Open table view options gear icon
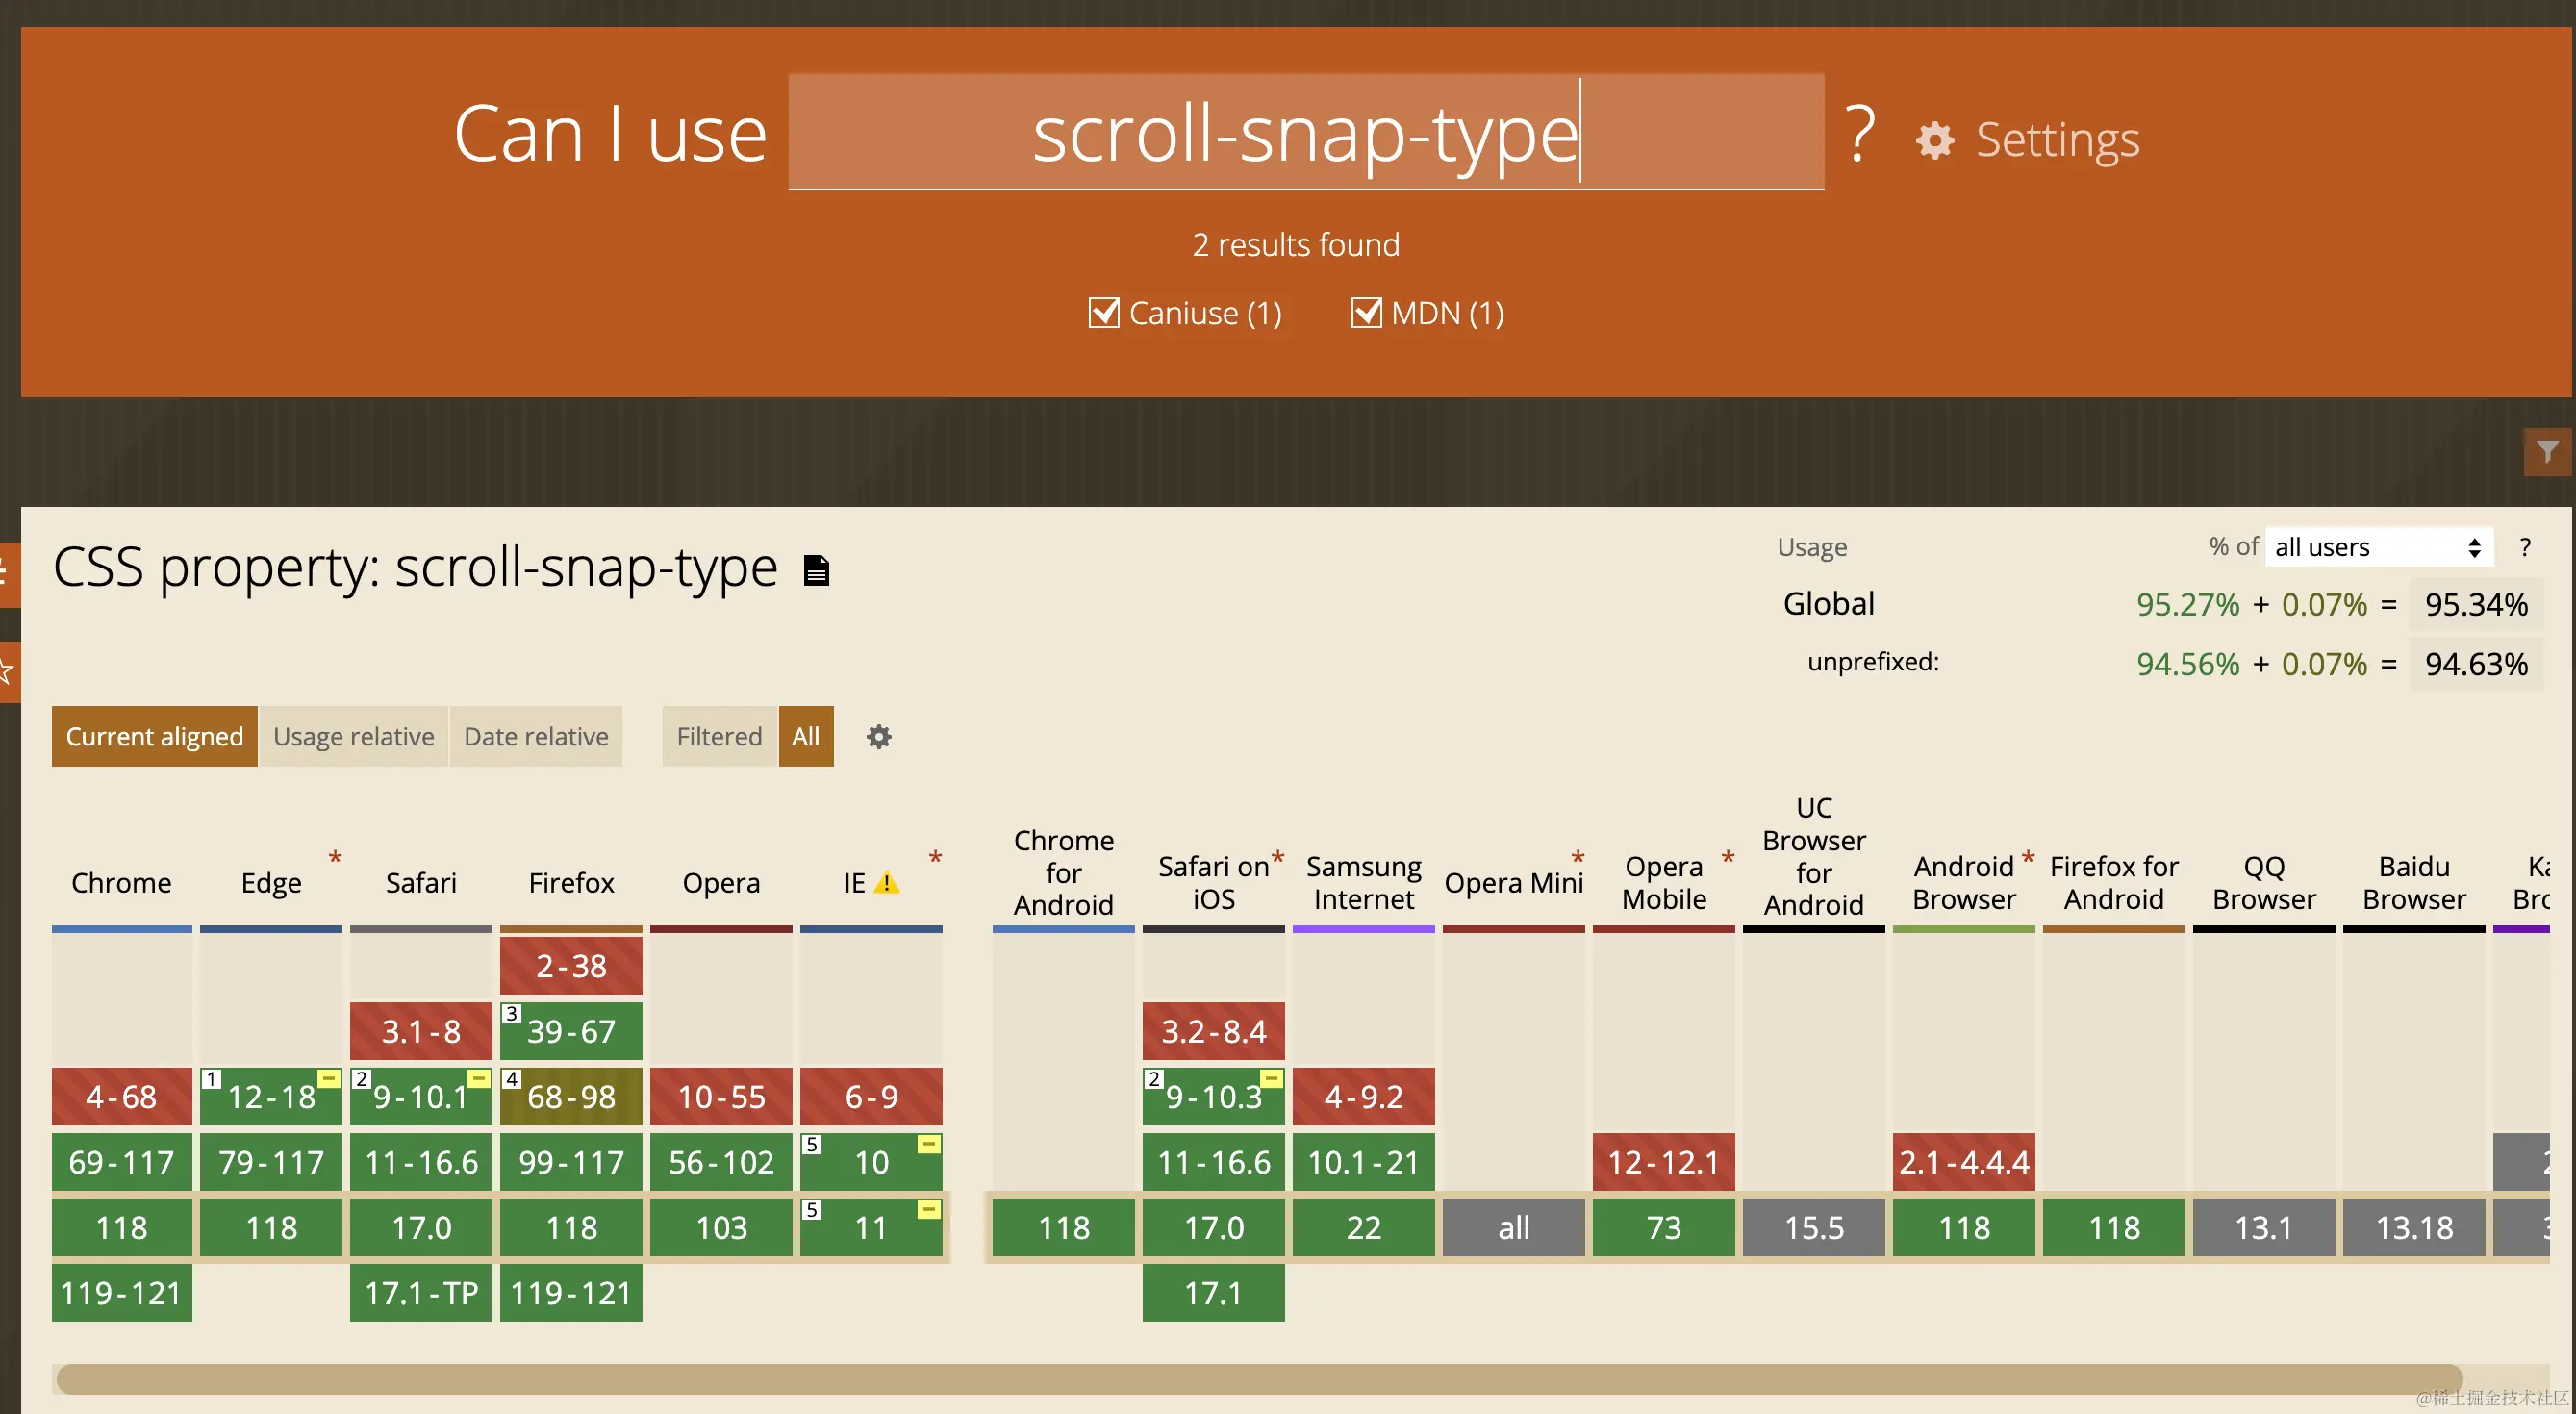 (879, 737)
